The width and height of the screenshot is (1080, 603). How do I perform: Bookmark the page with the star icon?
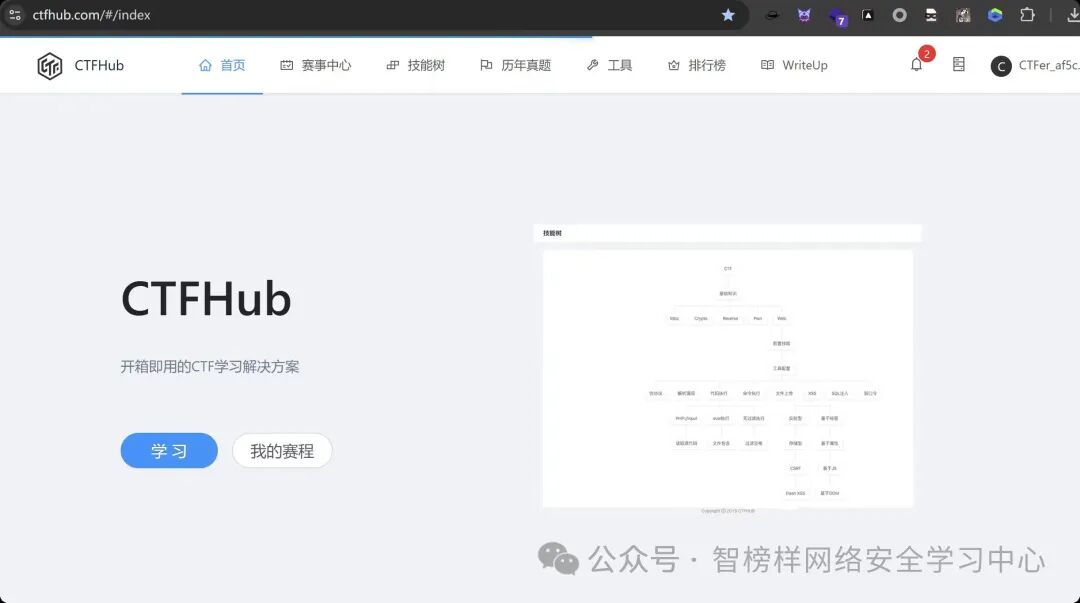(x=728, y=15)
